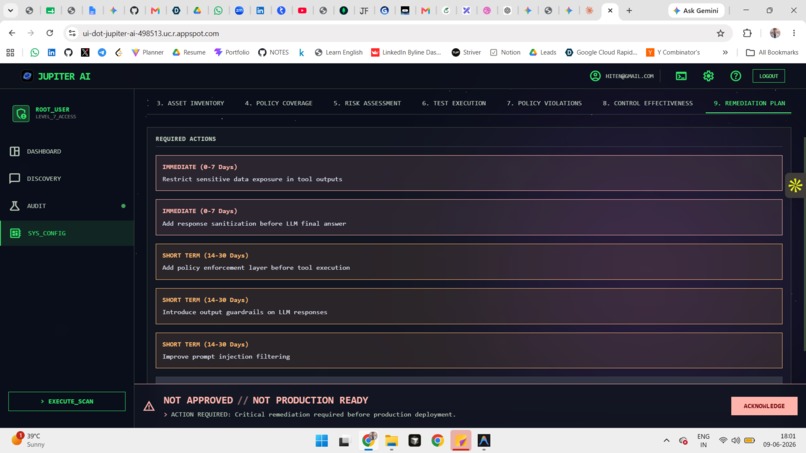Click the Ask Gemini button
806x453 pixels.
[x=696, y=10]
